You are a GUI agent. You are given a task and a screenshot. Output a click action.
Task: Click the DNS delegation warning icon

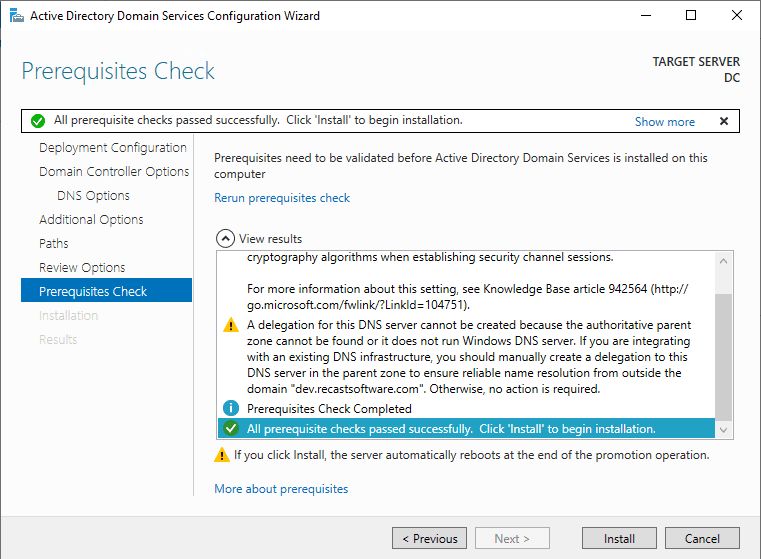pyautogui.click(x=231, y=325)
